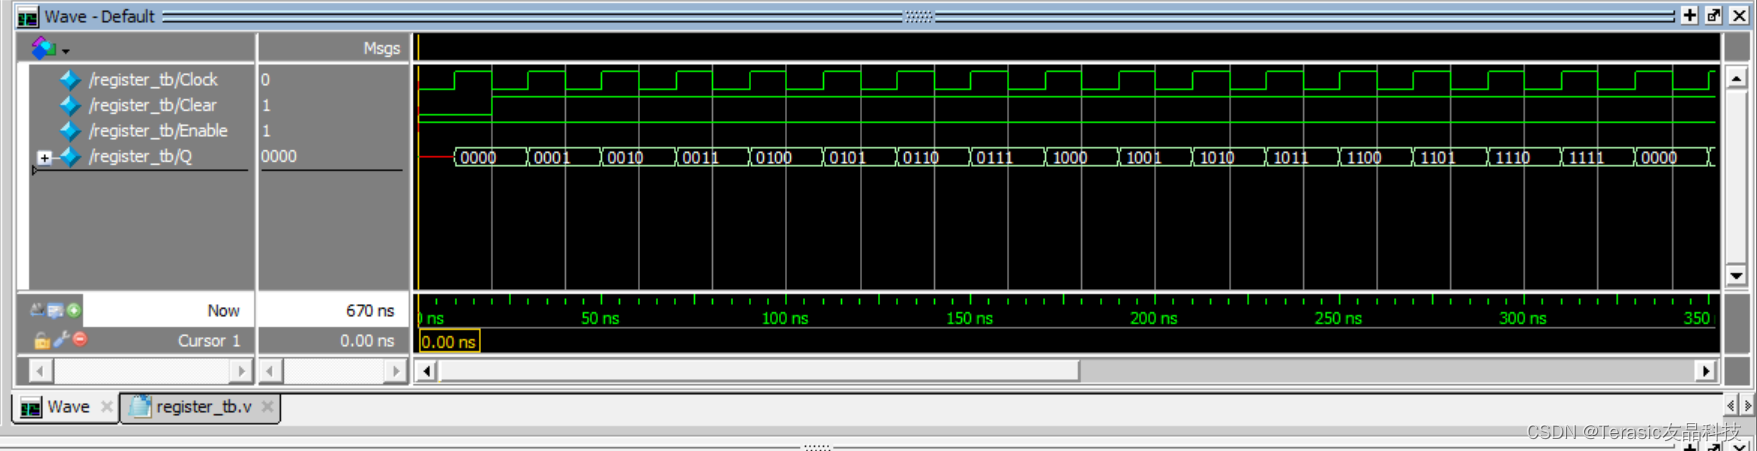Zoom the Wave pane with the plus button
Viewport: 1757px width, 451px height.
pyautogui.click(x=1689, y=15)
